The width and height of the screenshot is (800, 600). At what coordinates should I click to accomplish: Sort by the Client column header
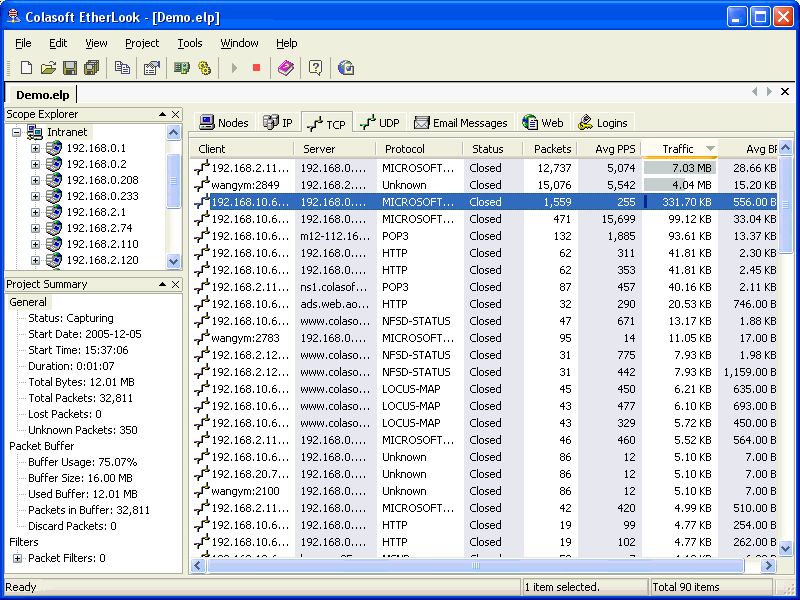coord(242,149)
